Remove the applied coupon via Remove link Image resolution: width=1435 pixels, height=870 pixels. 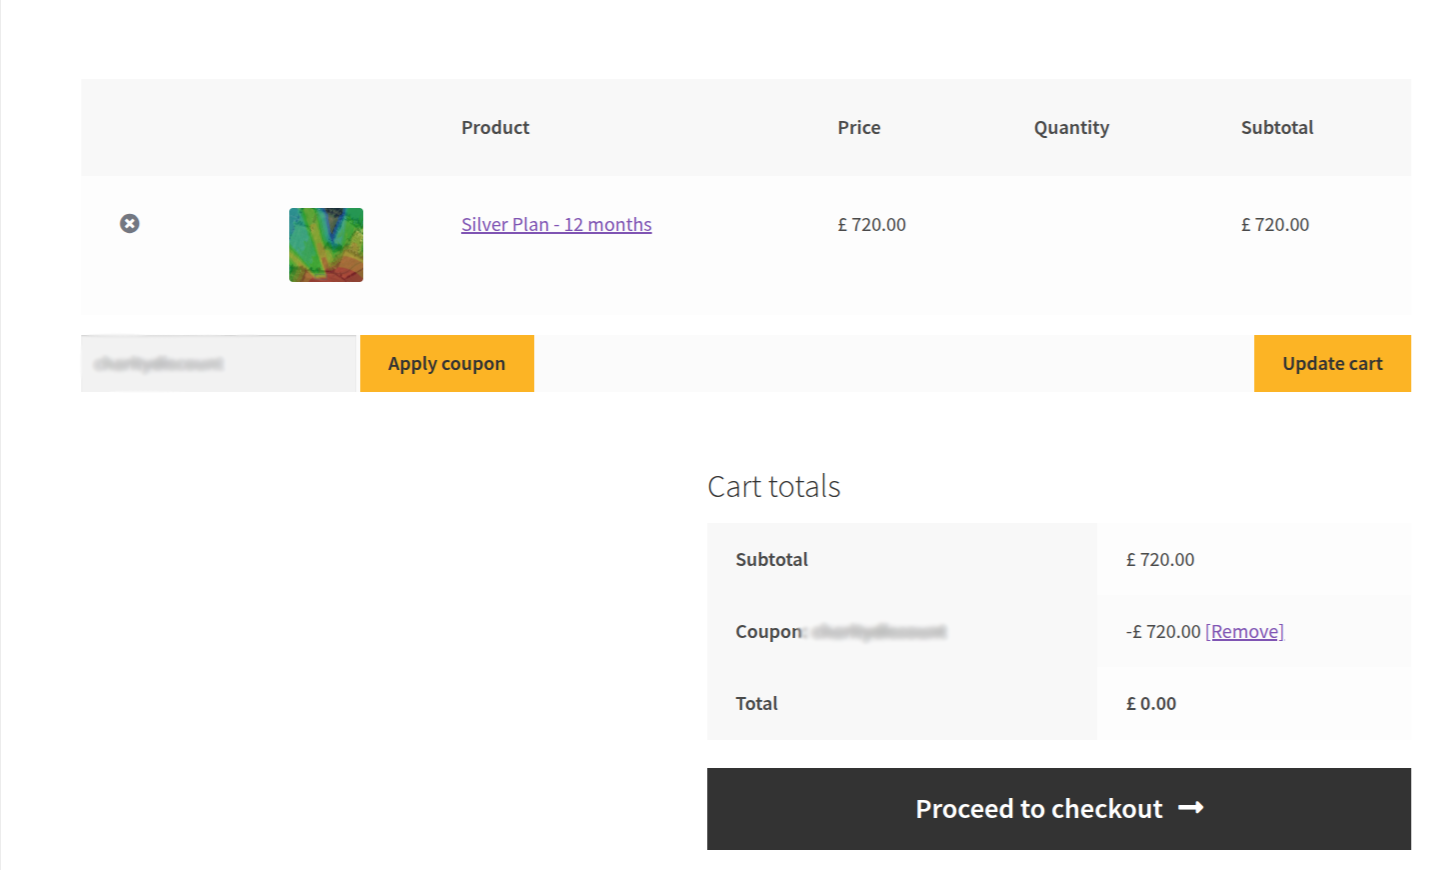1244,632
